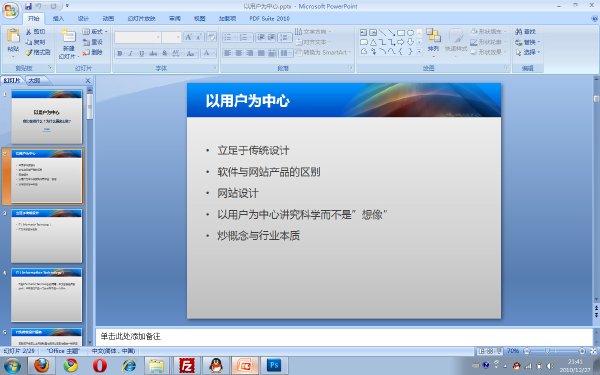Viewport: 600px width, 375px height.
Task: Open the Arrange (排列) icon
Action: tap(434, 35)
